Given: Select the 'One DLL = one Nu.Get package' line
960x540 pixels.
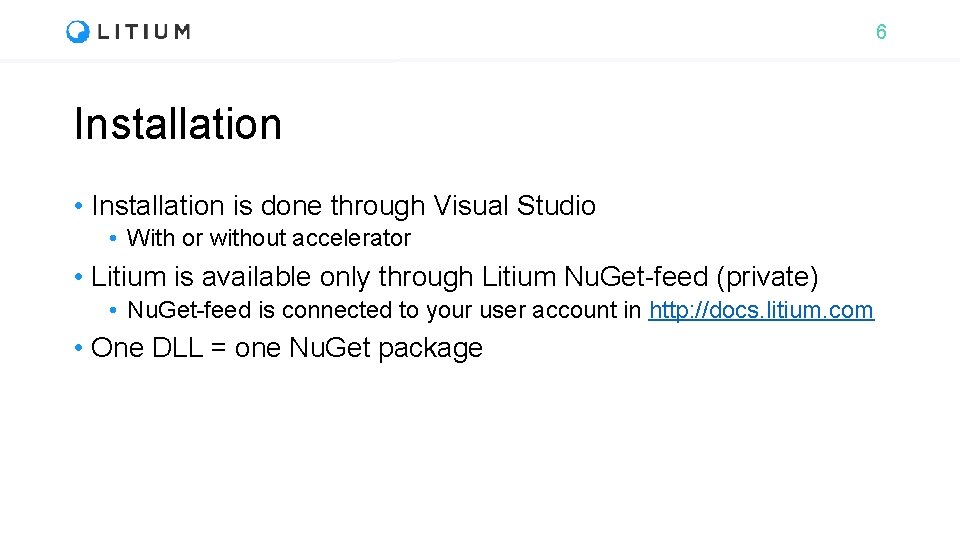Looking at the screenshot, I should (x=286, y=348).
